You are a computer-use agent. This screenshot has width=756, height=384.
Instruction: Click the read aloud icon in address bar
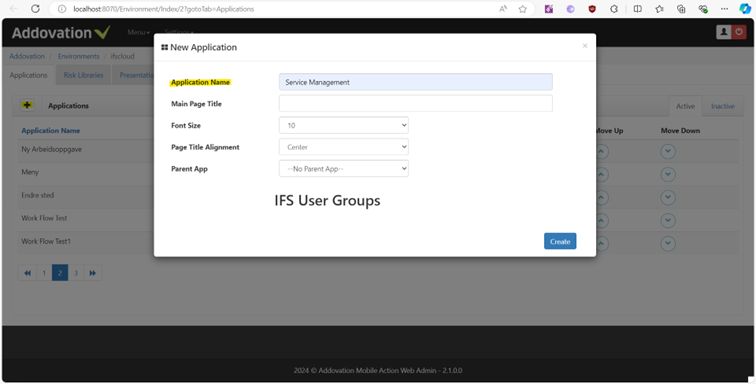(x=503, y=9)
